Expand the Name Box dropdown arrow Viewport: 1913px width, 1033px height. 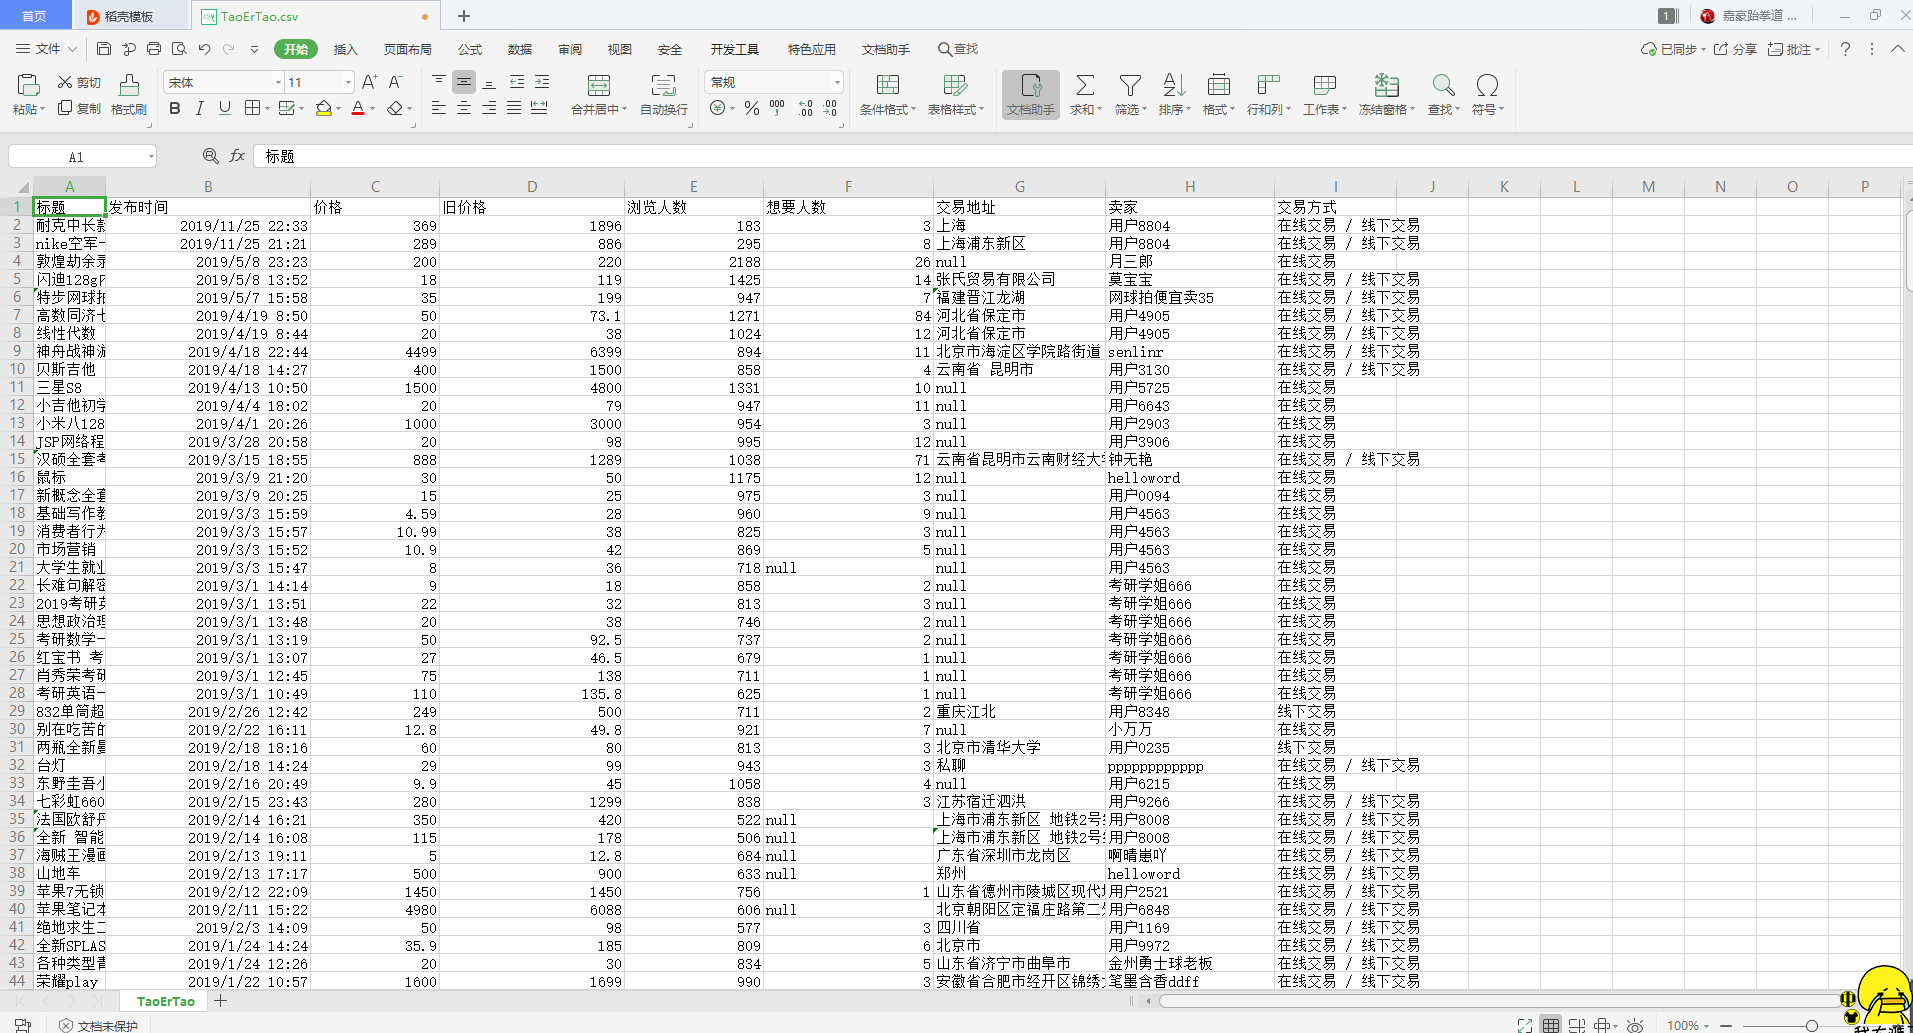tap(151, 156)
